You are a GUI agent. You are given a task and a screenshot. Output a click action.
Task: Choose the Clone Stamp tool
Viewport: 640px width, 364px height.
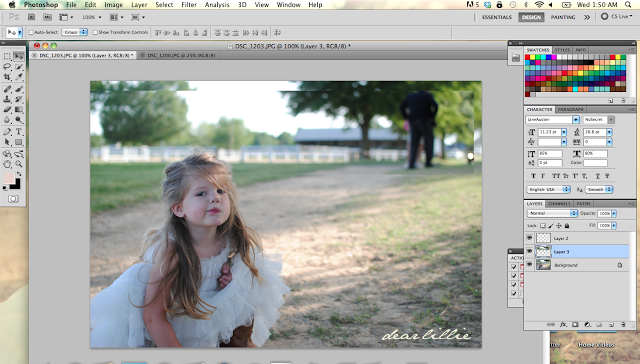pyautogui.click(x=7, y=99)
